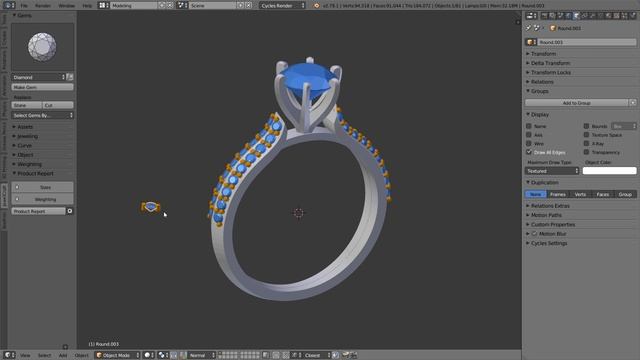This screenshot has height=360, width=640.
Task: Open the Modifiers properties tab
Action: (x=593, y=16)
